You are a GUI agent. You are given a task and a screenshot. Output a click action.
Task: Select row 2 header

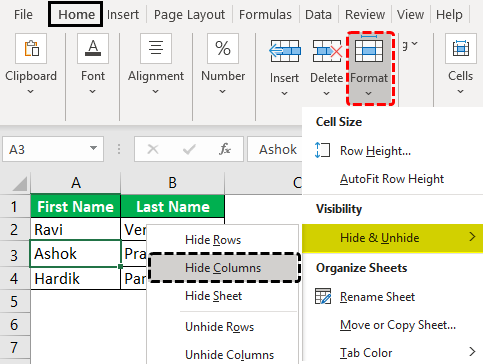pos(15,229)
